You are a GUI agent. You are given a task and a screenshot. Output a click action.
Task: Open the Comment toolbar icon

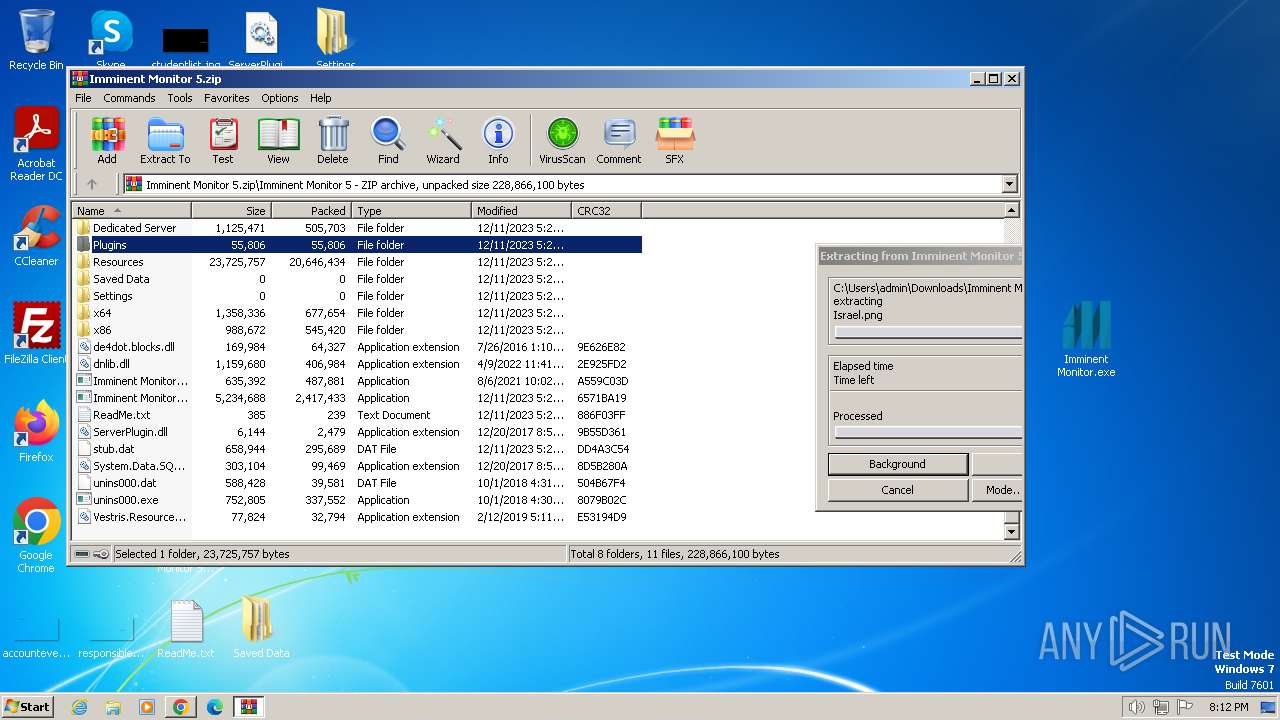pos(619,140)
